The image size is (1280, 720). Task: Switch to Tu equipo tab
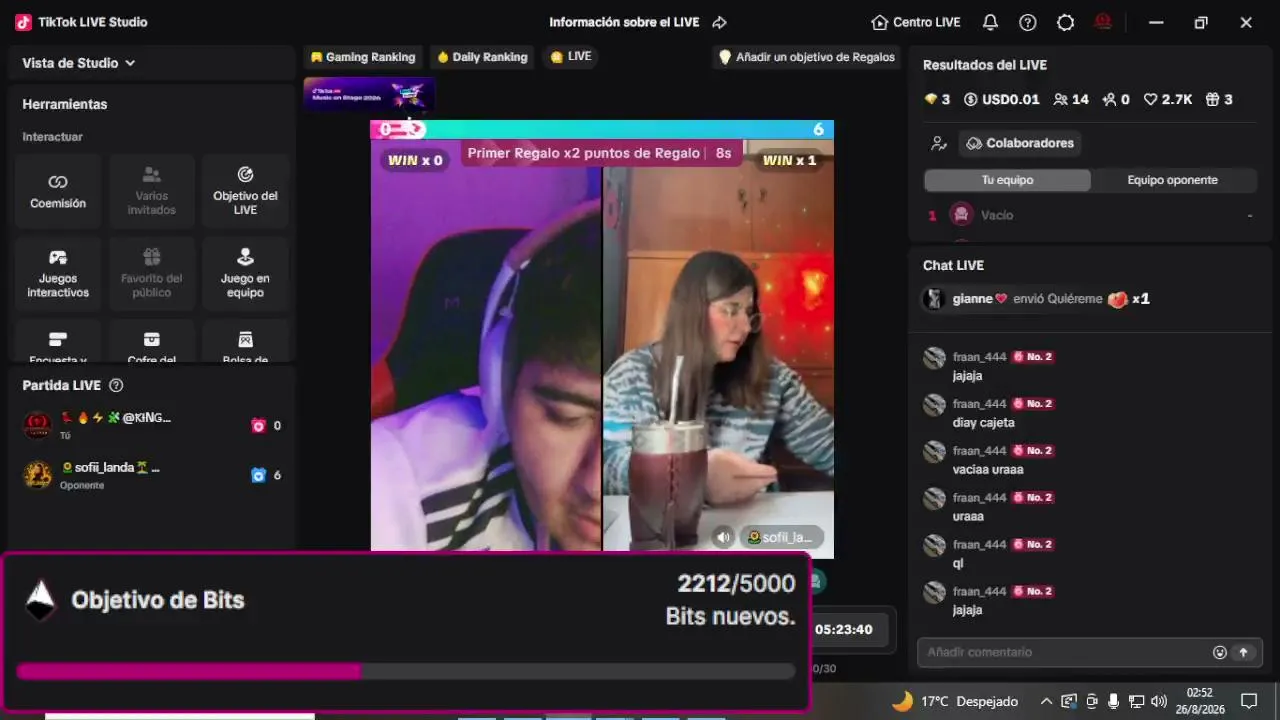coord(1007,180)
